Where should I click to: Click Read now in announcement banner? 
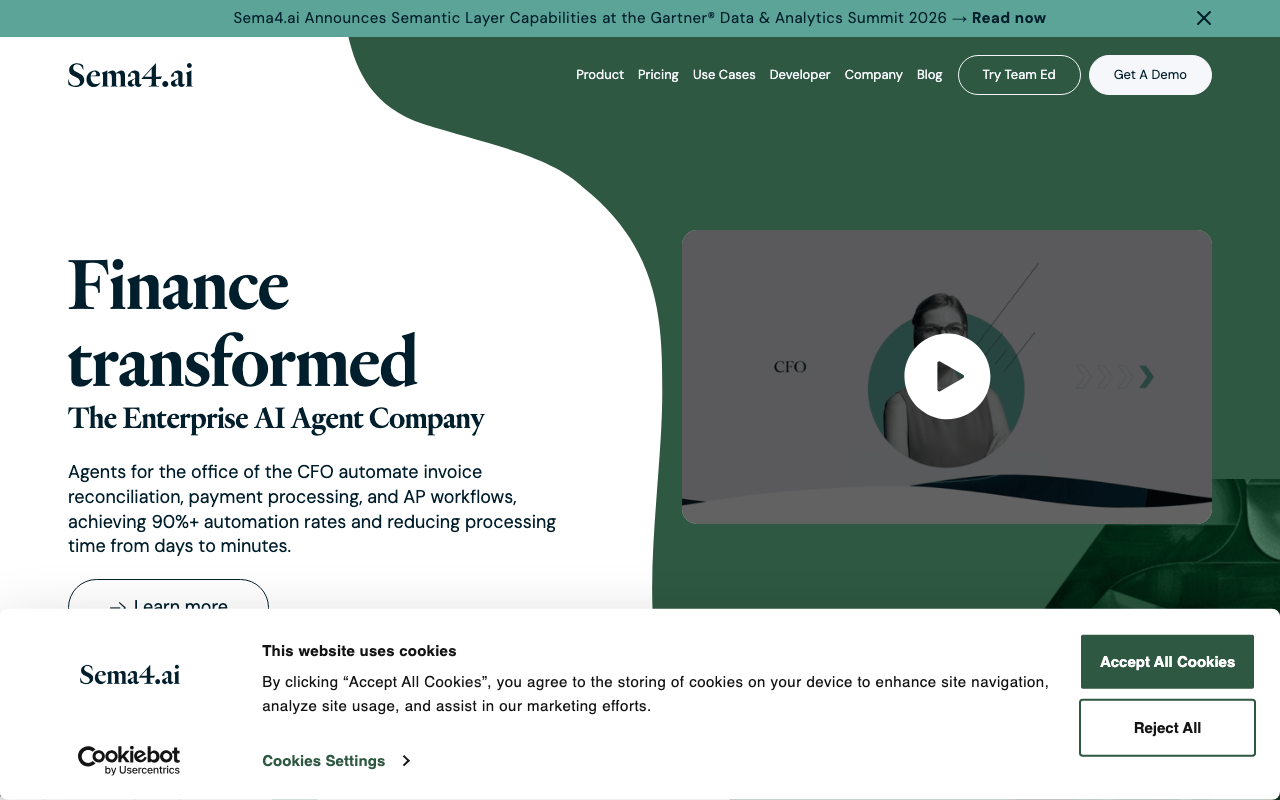[x=1008, y=18]
